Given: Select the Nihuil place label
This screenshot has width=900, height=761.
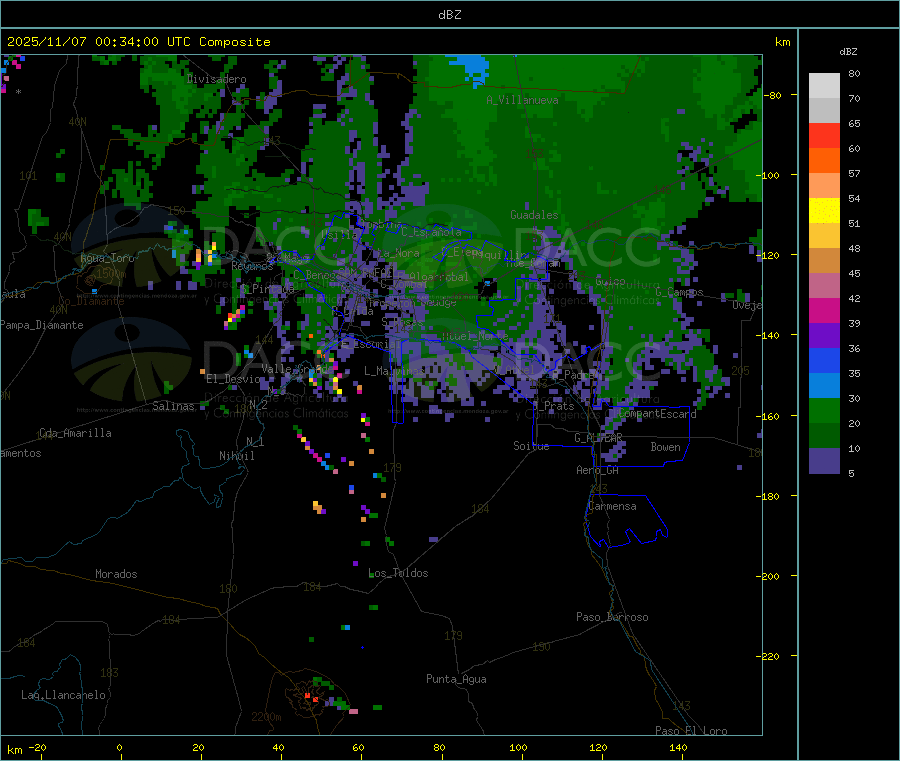Looking at the screenshot, I should (x=236, y=456).
